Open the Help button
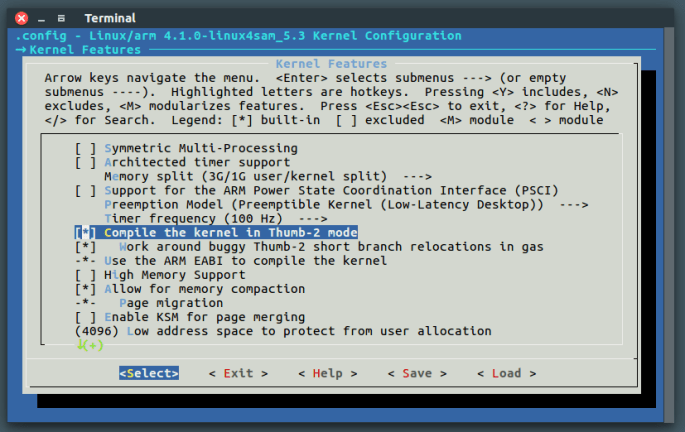The height and width of the screenshot is (432, 685). tap(327, 373)
